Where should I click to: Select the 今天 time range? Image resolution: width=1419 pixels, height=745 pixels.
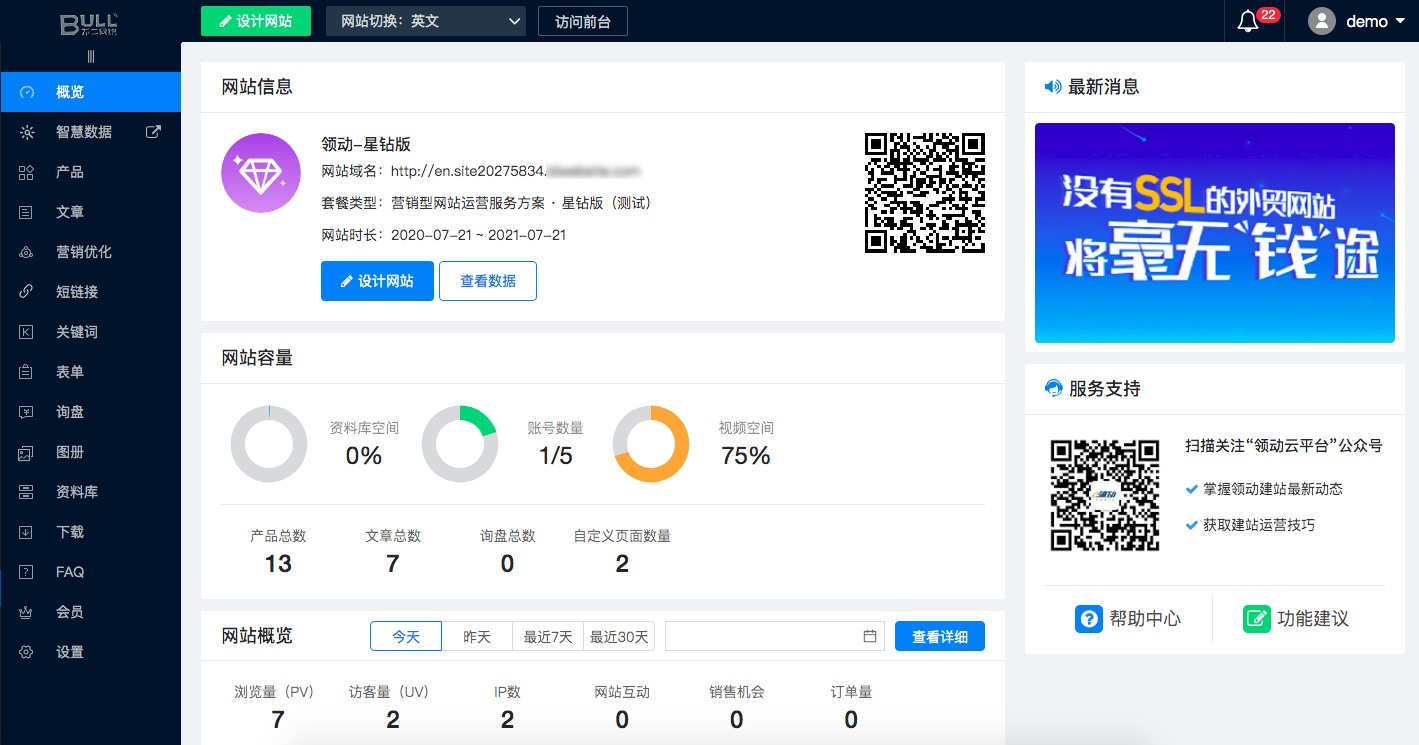[x=406, y=636]
